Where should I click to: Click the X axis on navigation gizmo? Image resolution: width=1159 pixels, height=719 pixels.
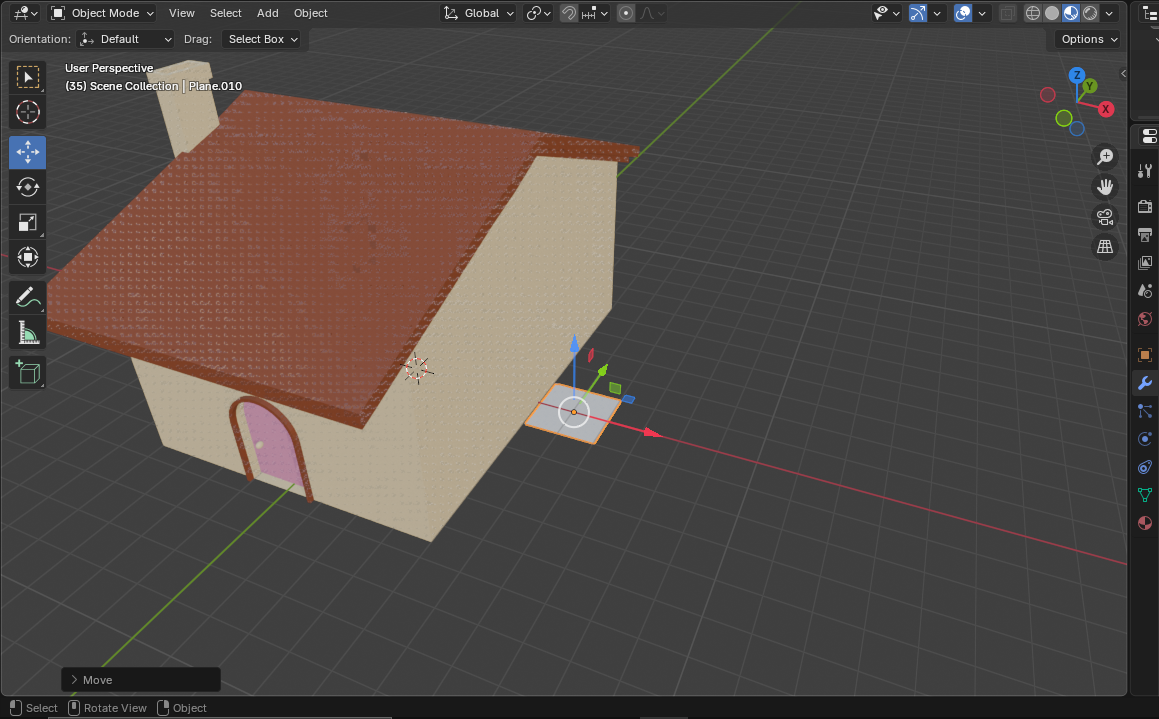pos(1106,109)
